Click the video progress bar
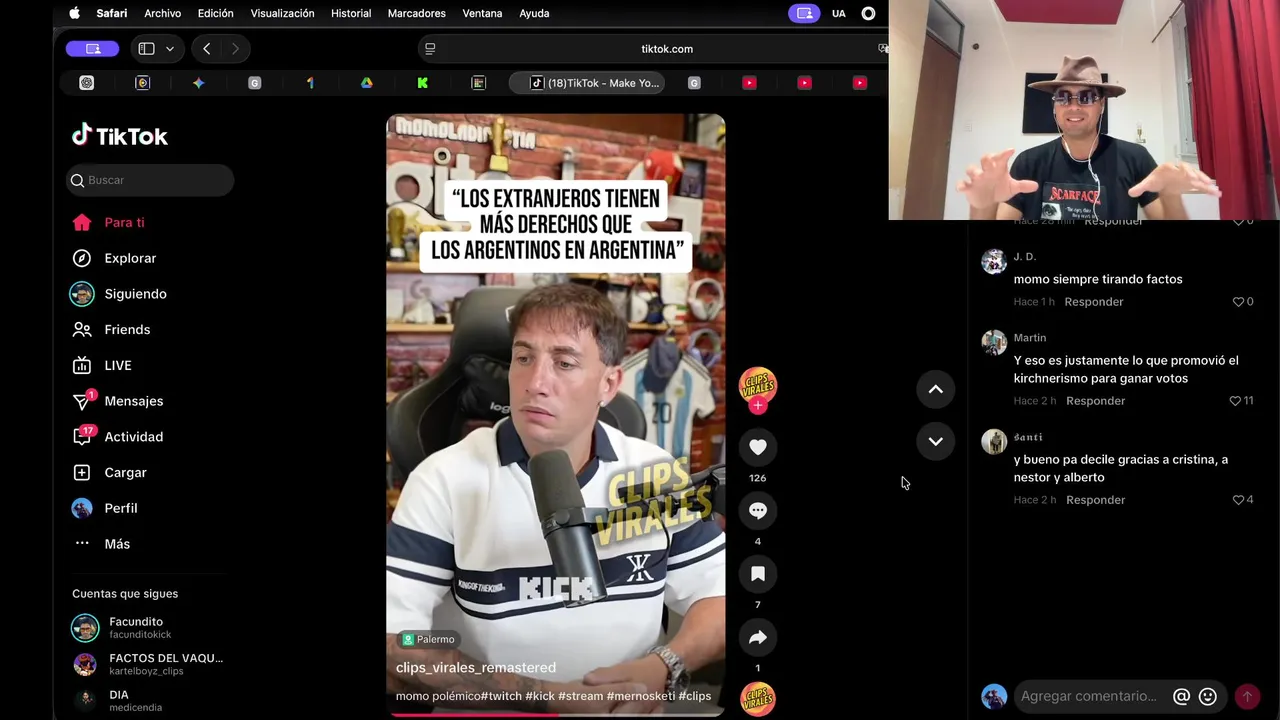The height and width of the screenshot is (720, 1280). (556, 714)
